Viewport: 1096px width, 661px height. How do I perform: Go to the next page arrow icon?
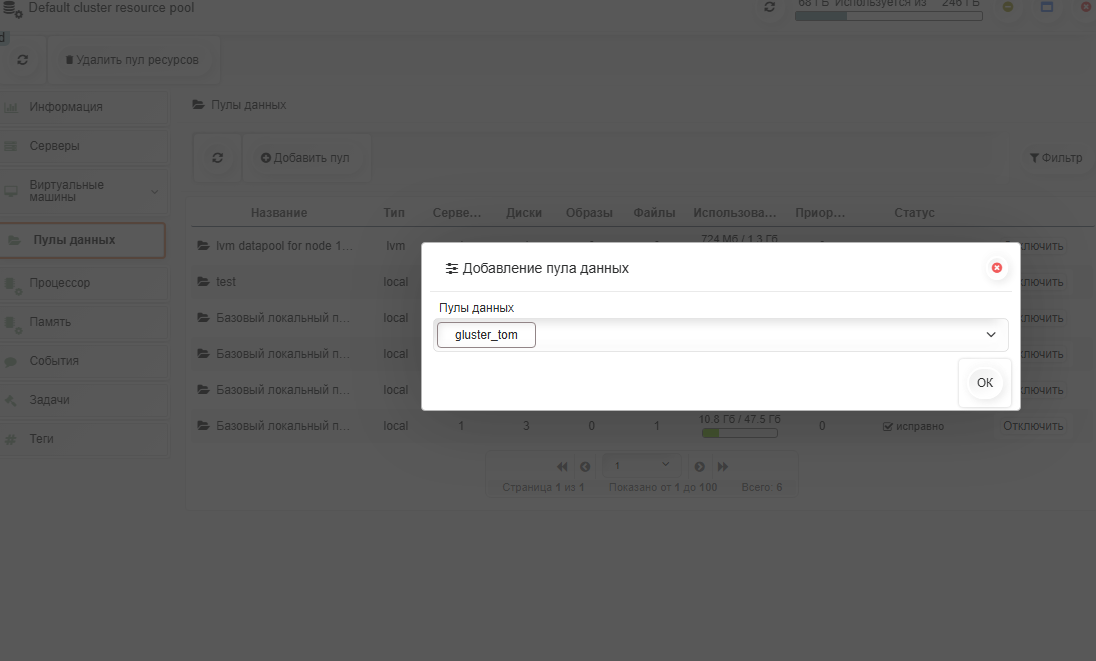click(x=700, y=467)
